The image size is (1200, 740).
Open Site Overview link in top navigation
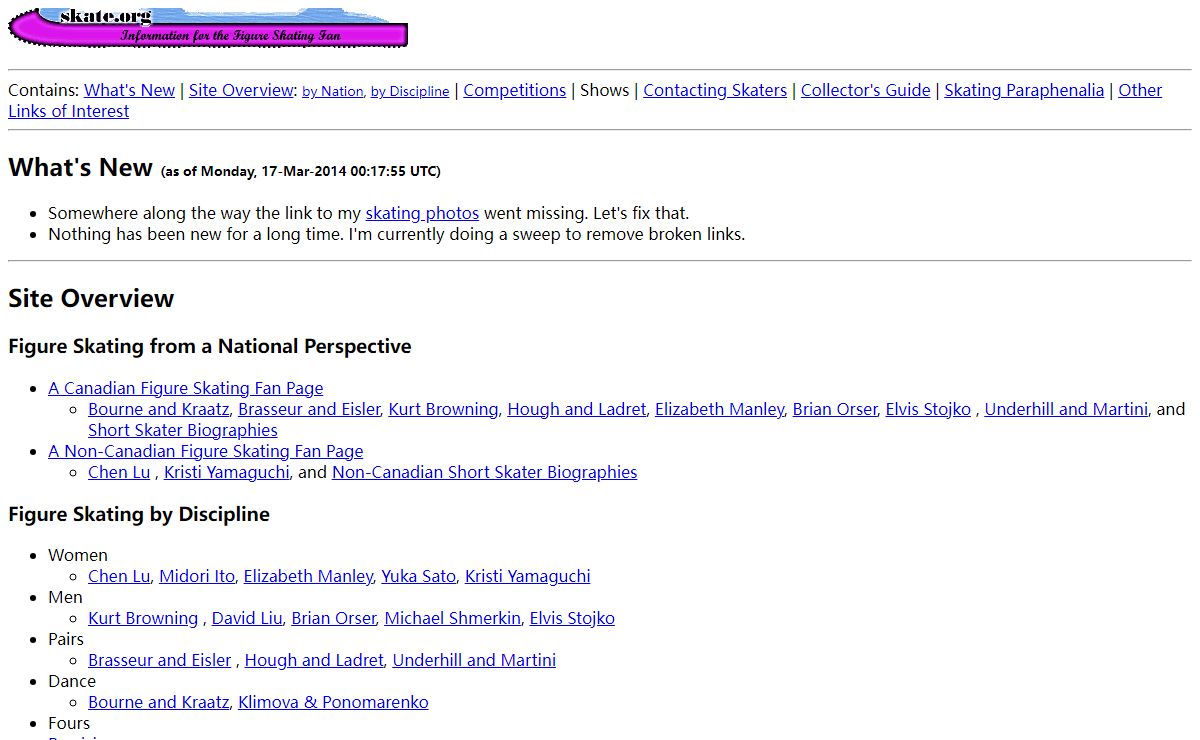(x=241, y=90)
